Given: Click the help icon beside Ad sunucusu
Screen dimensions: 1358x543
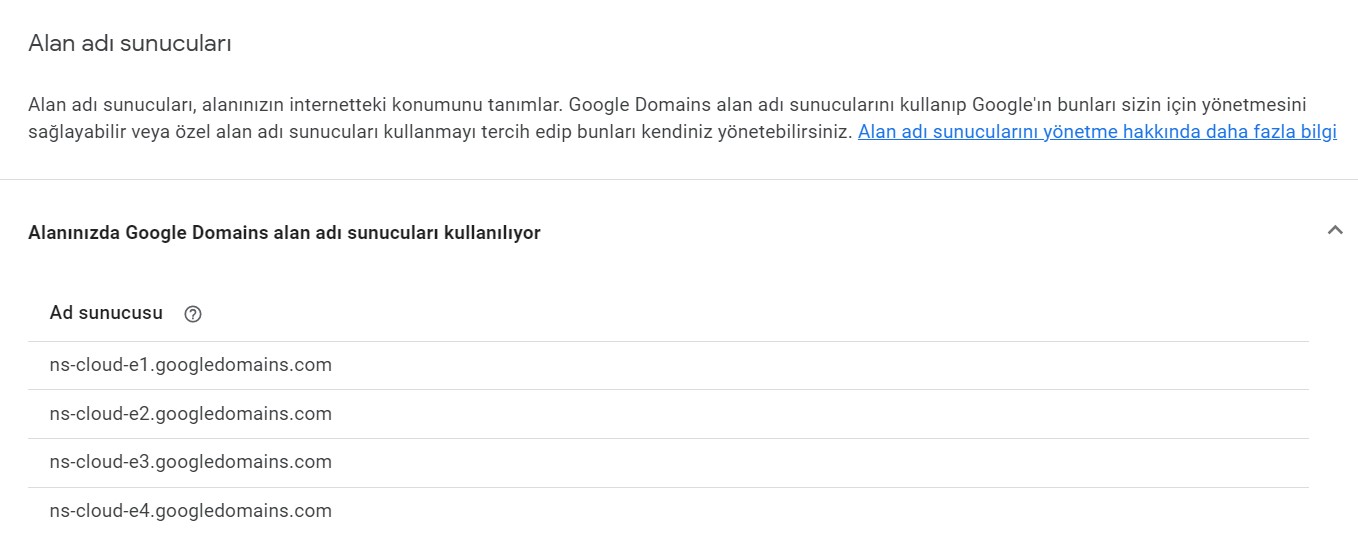Looking at the screenshot, I should (x=193, y=314).
